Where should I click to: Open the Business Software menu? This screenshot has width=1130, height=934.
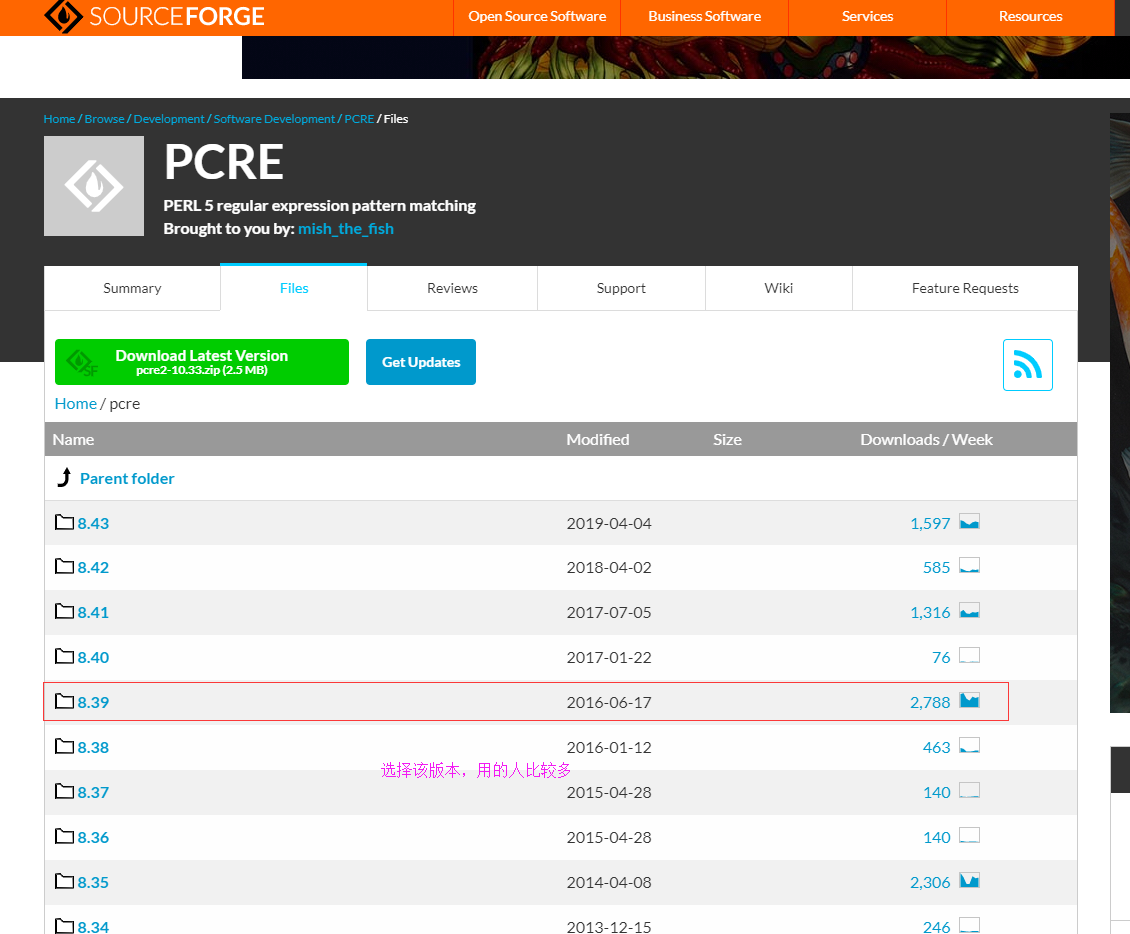(x=704, y=17)
